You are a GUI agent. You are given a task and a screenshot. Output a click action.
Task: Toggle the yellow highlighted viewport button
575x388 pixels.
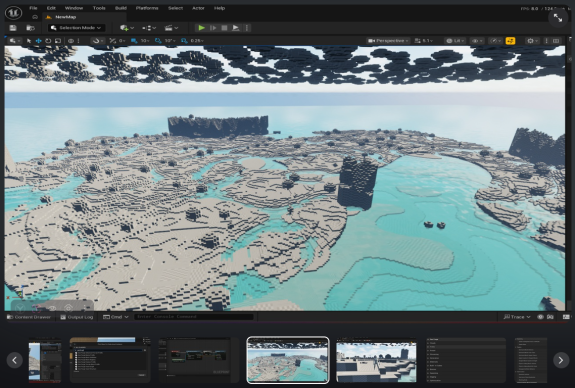tap(510, 41)
